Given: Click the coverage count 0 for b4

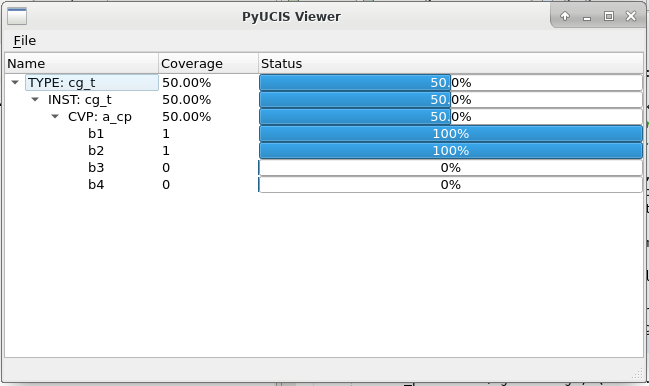Looking at the screenshot, I should [x=166, y=185].
